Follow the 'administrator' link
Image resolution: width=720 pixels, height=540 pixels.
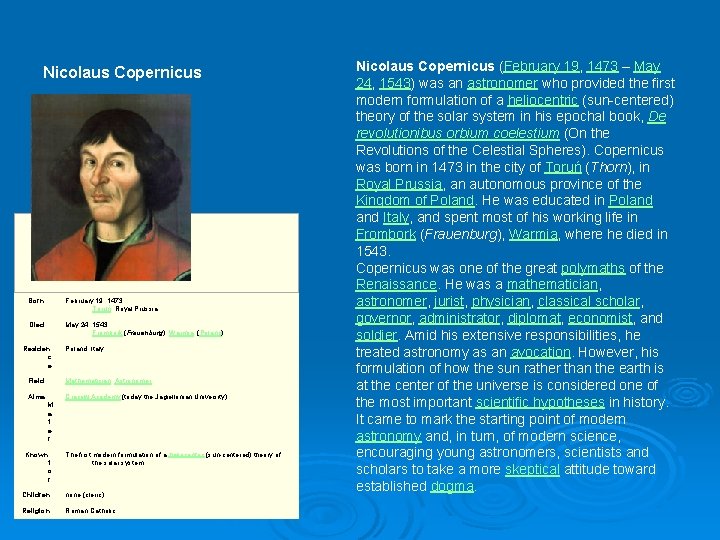coord(459,318)
